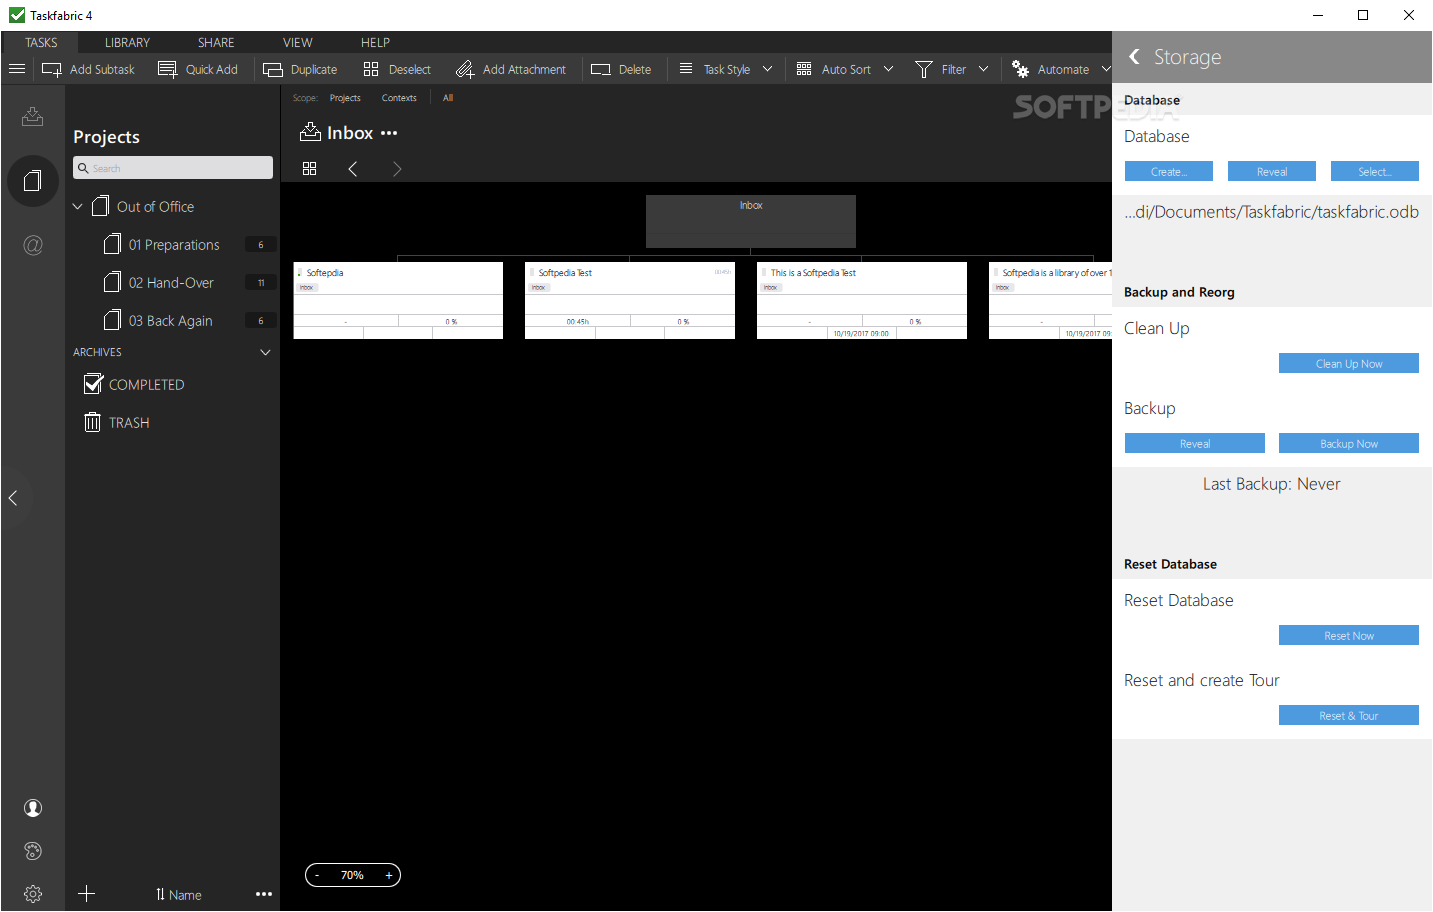Collapse Out of Office project tree
This screenshot has height=912, width=1433.
pyautogui.click(x=78, y=207)
